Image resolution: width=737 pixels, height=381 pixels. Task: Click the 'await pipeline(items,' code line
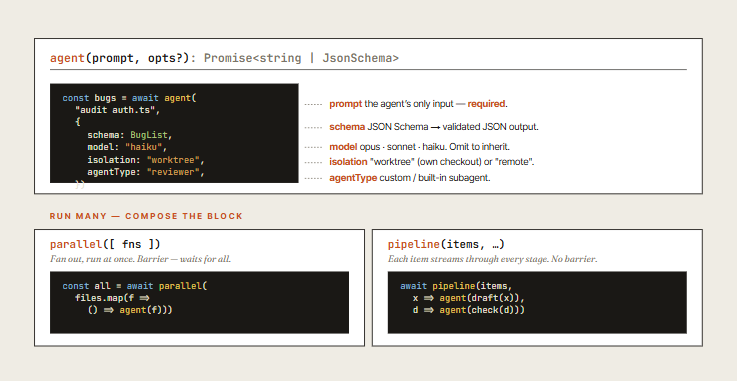click(456, 286)
